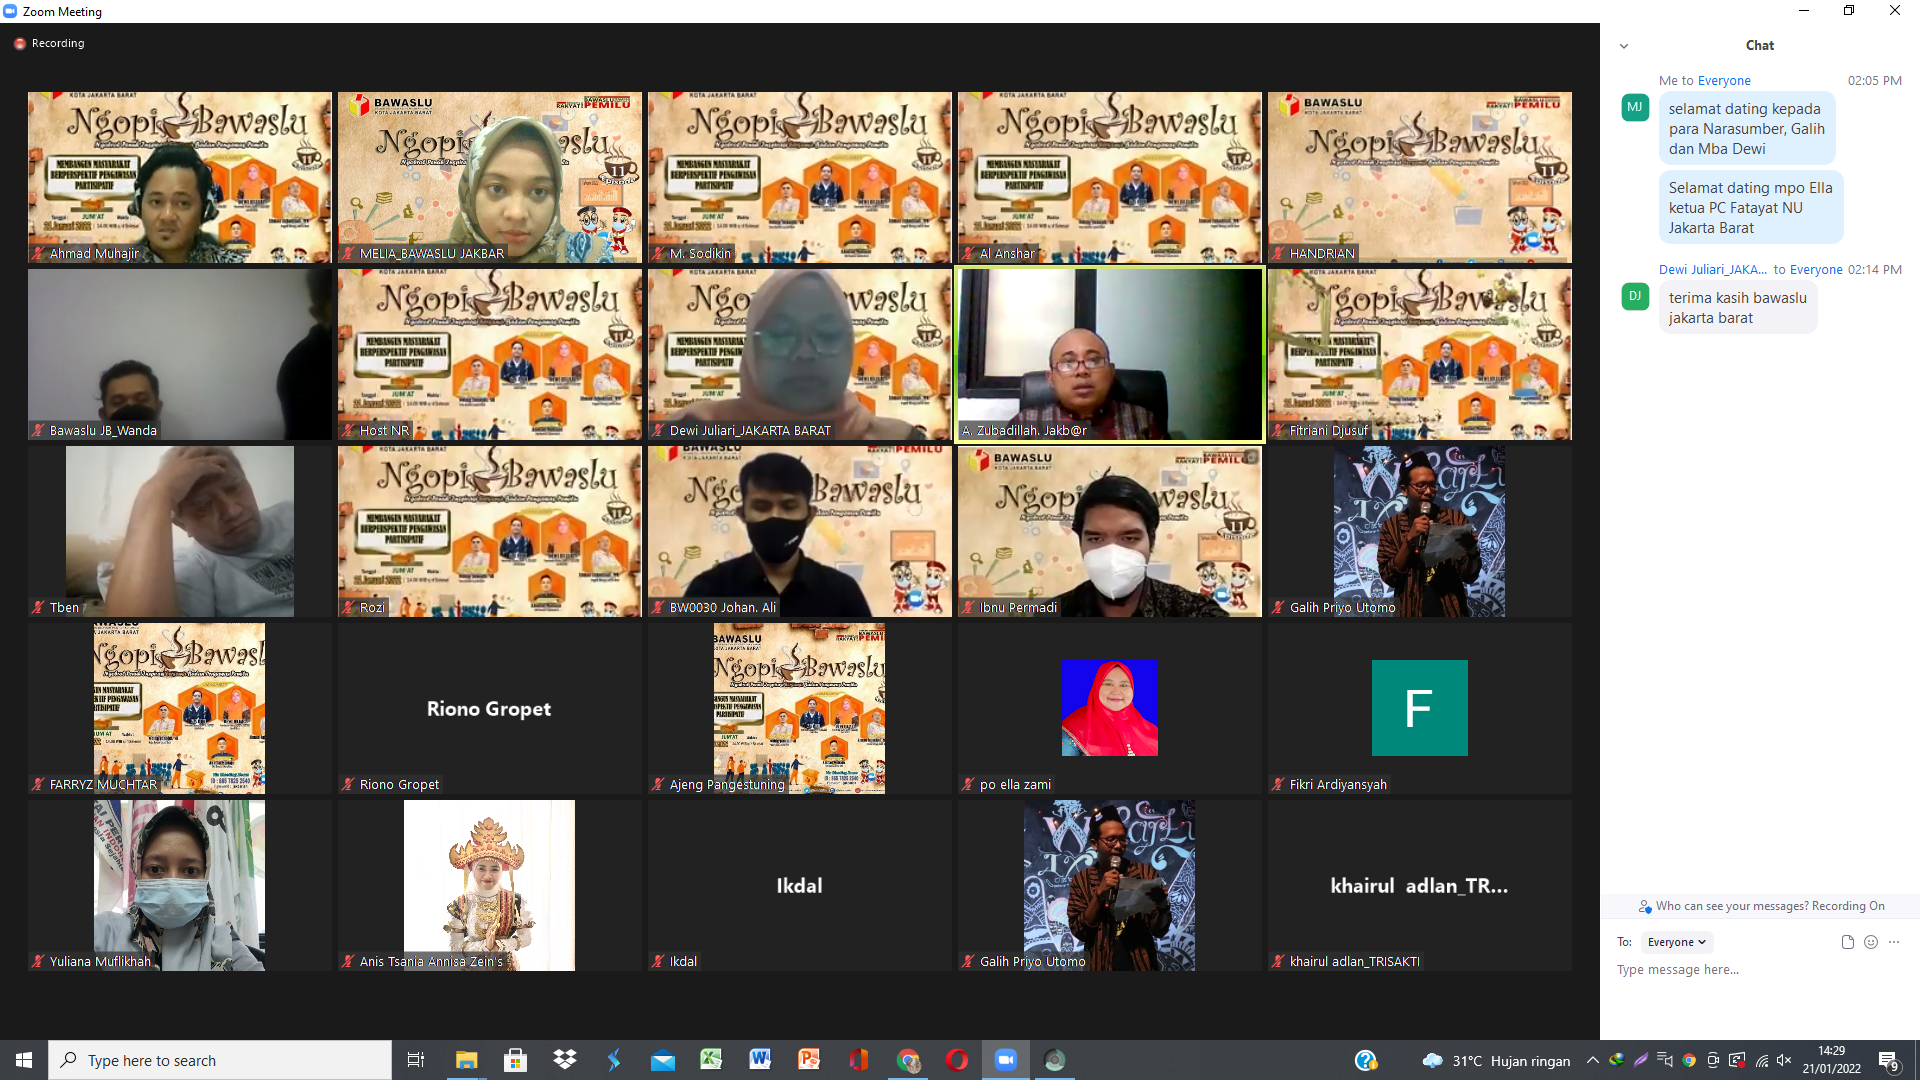Open Dropbox from the taskbar
Screen dimensions: 1920x1080
pos(565,1060)
